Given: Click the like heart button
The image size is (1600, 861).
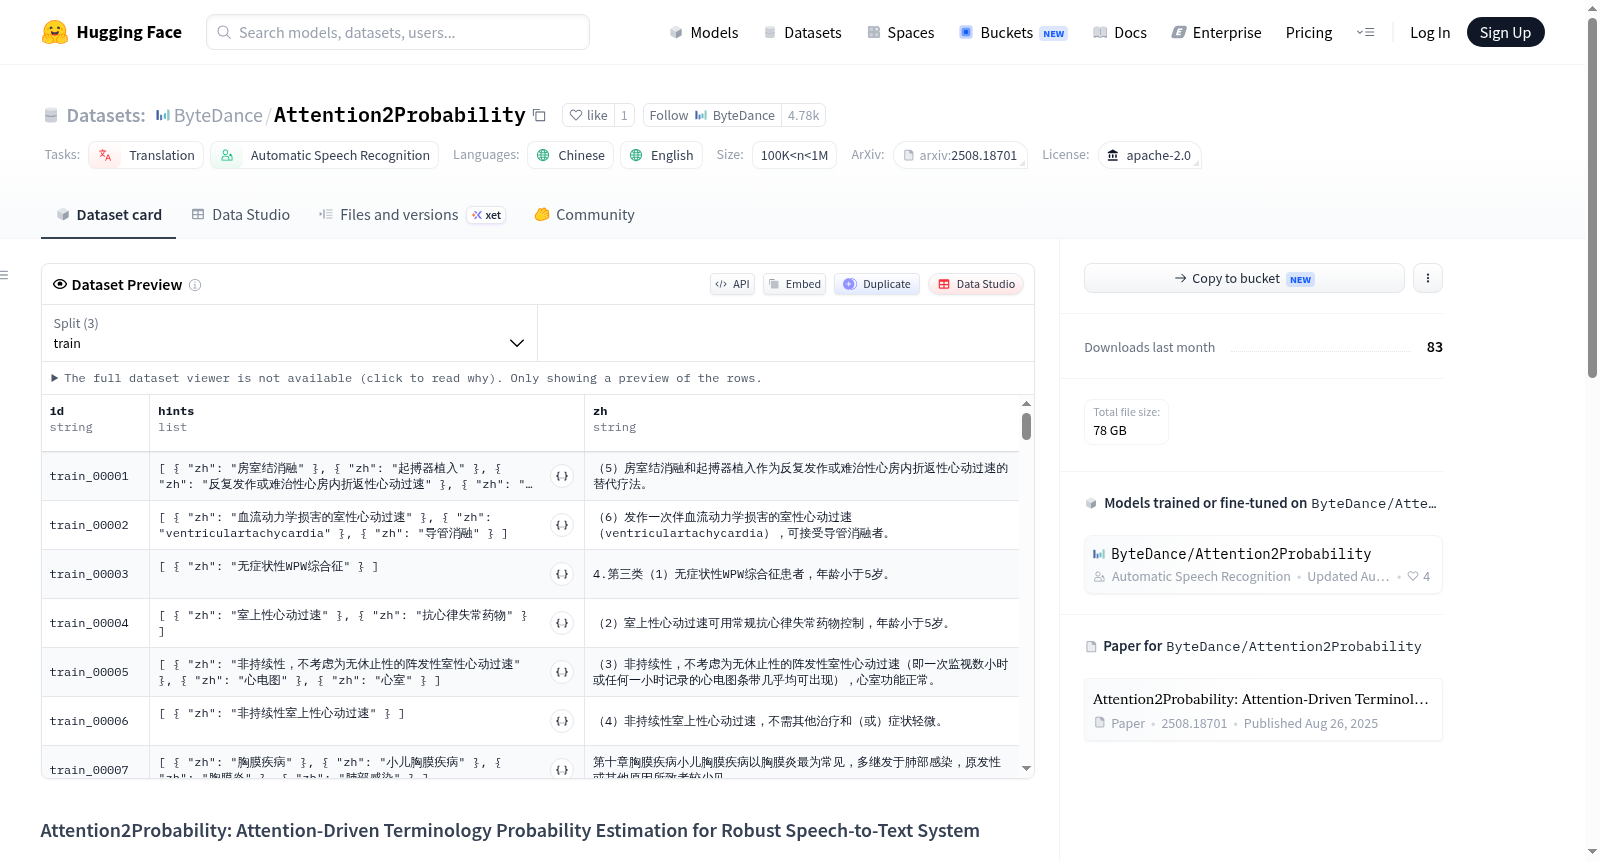Looking at the screenshot, I should click(x=588, y=115).
